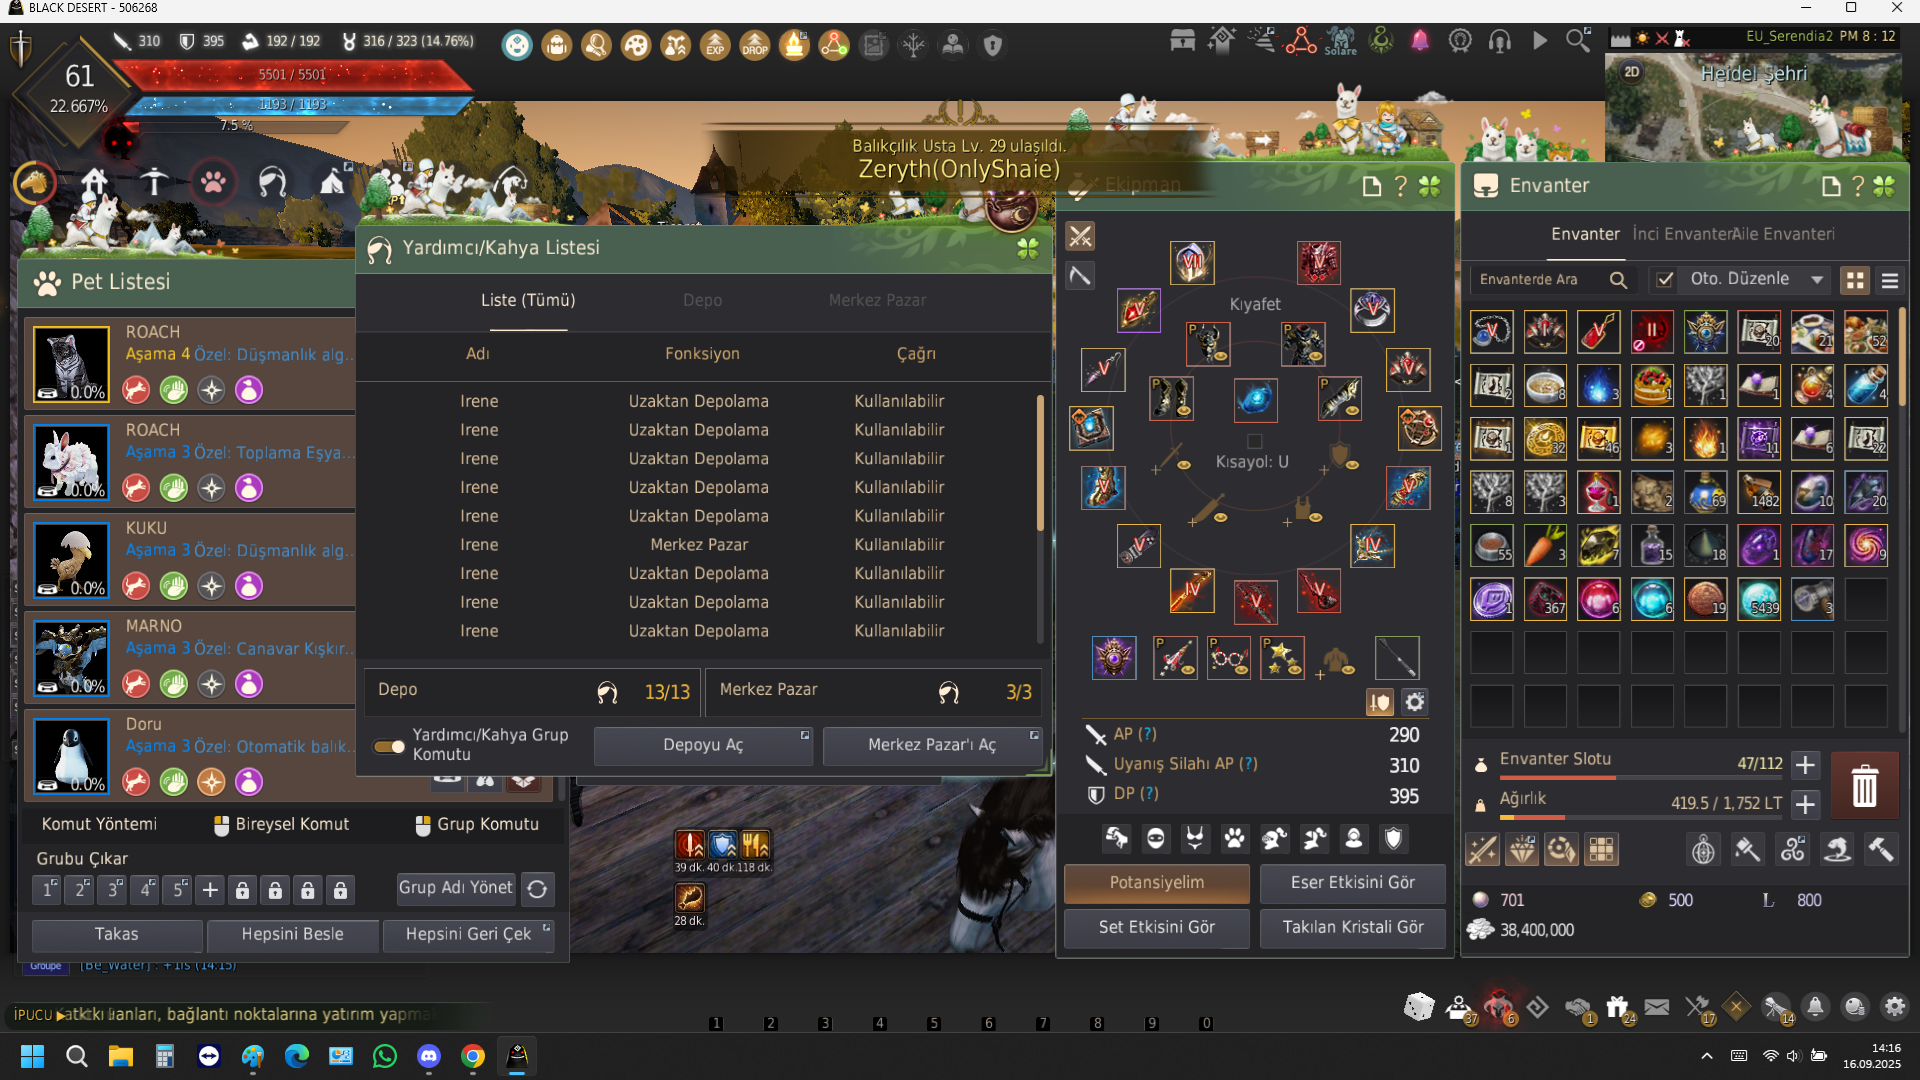Click the Takas button

coord(117,935)
